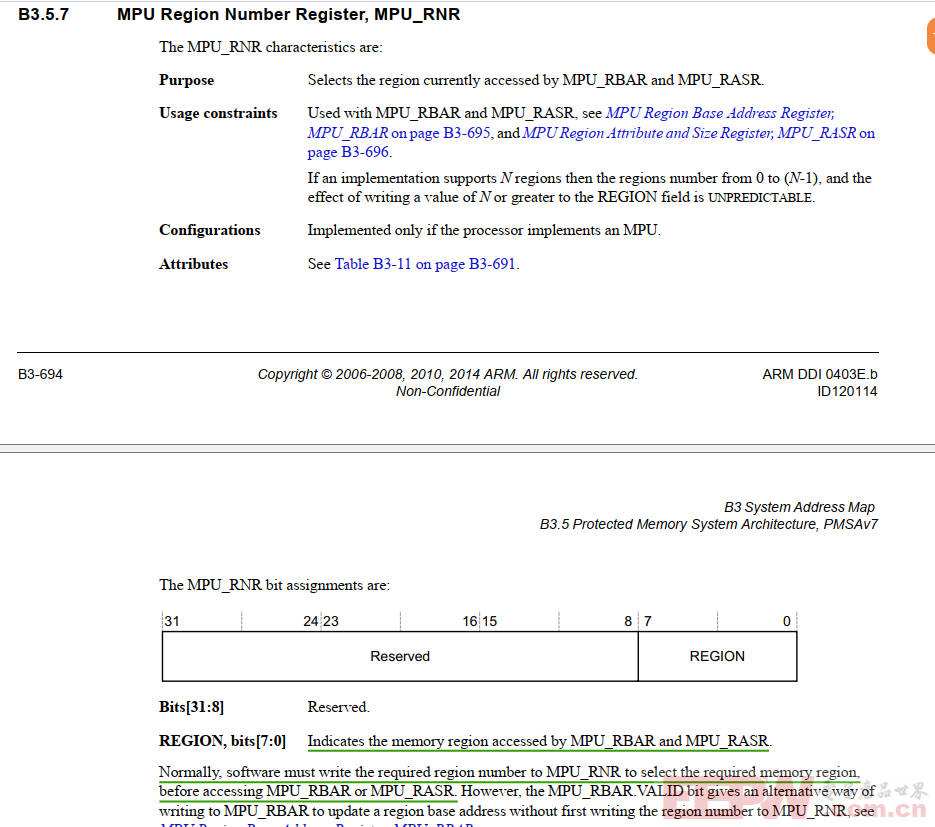
Task: Click the 'ID120114' footer text
Action: tap(847, 392)
